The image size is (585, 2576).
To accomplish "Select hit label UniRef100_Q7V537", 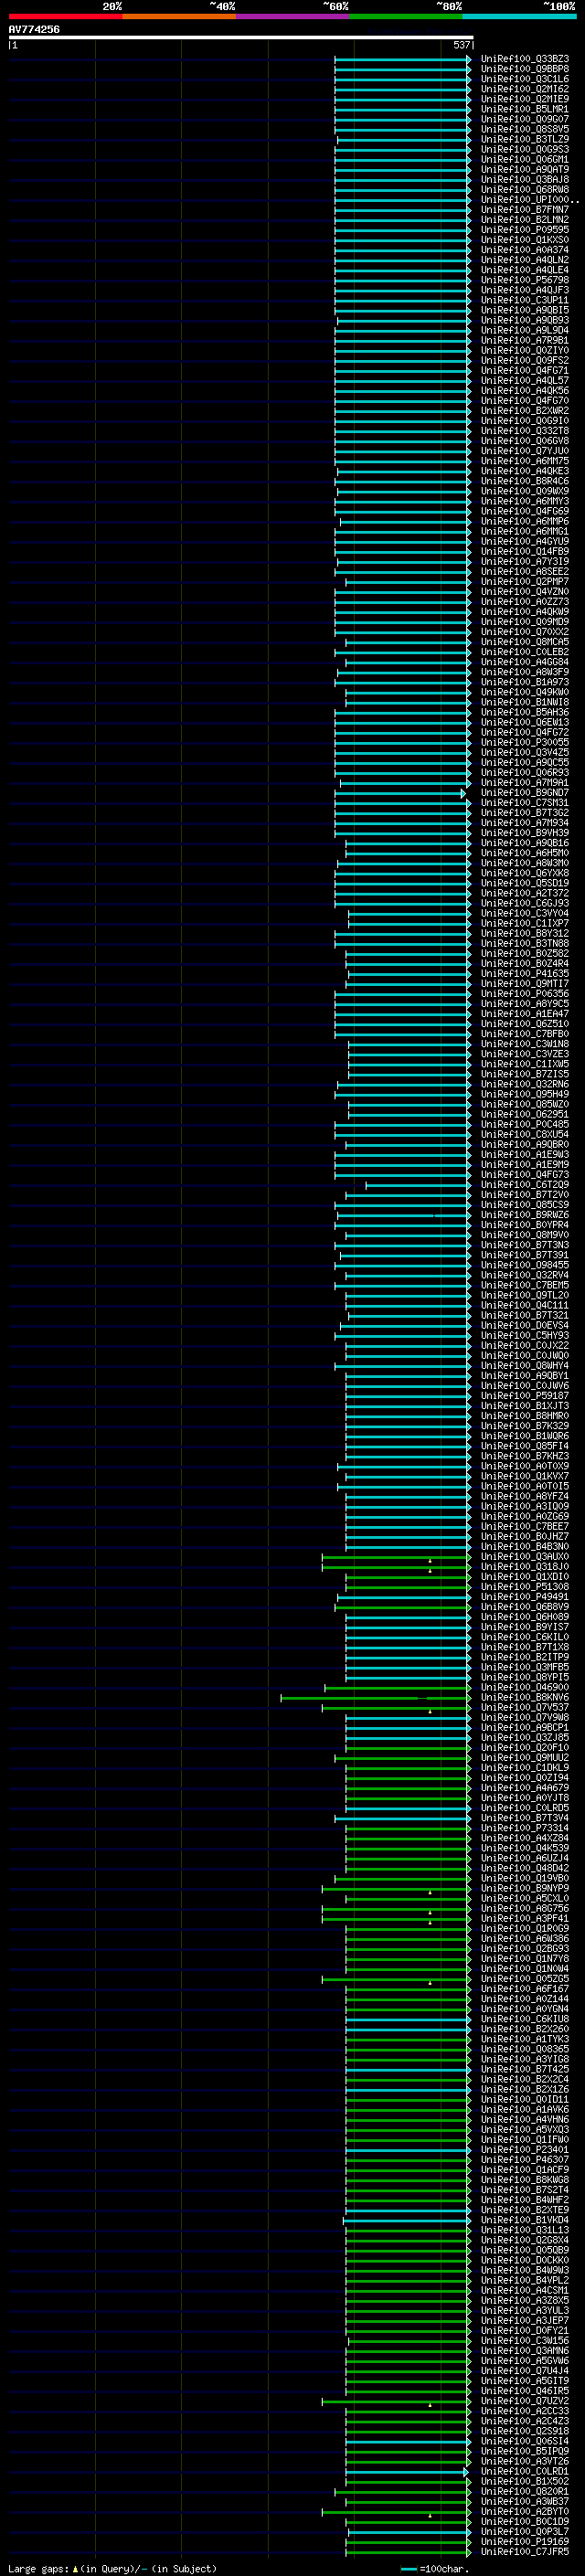I will click(525, 1707).
